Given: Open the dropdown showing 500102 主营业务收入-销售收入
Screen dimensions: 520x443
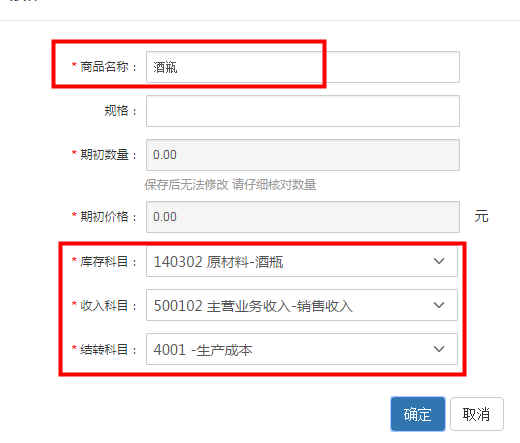Looking at the screenshot, I should pyautogui.click(x=302, y=305).
